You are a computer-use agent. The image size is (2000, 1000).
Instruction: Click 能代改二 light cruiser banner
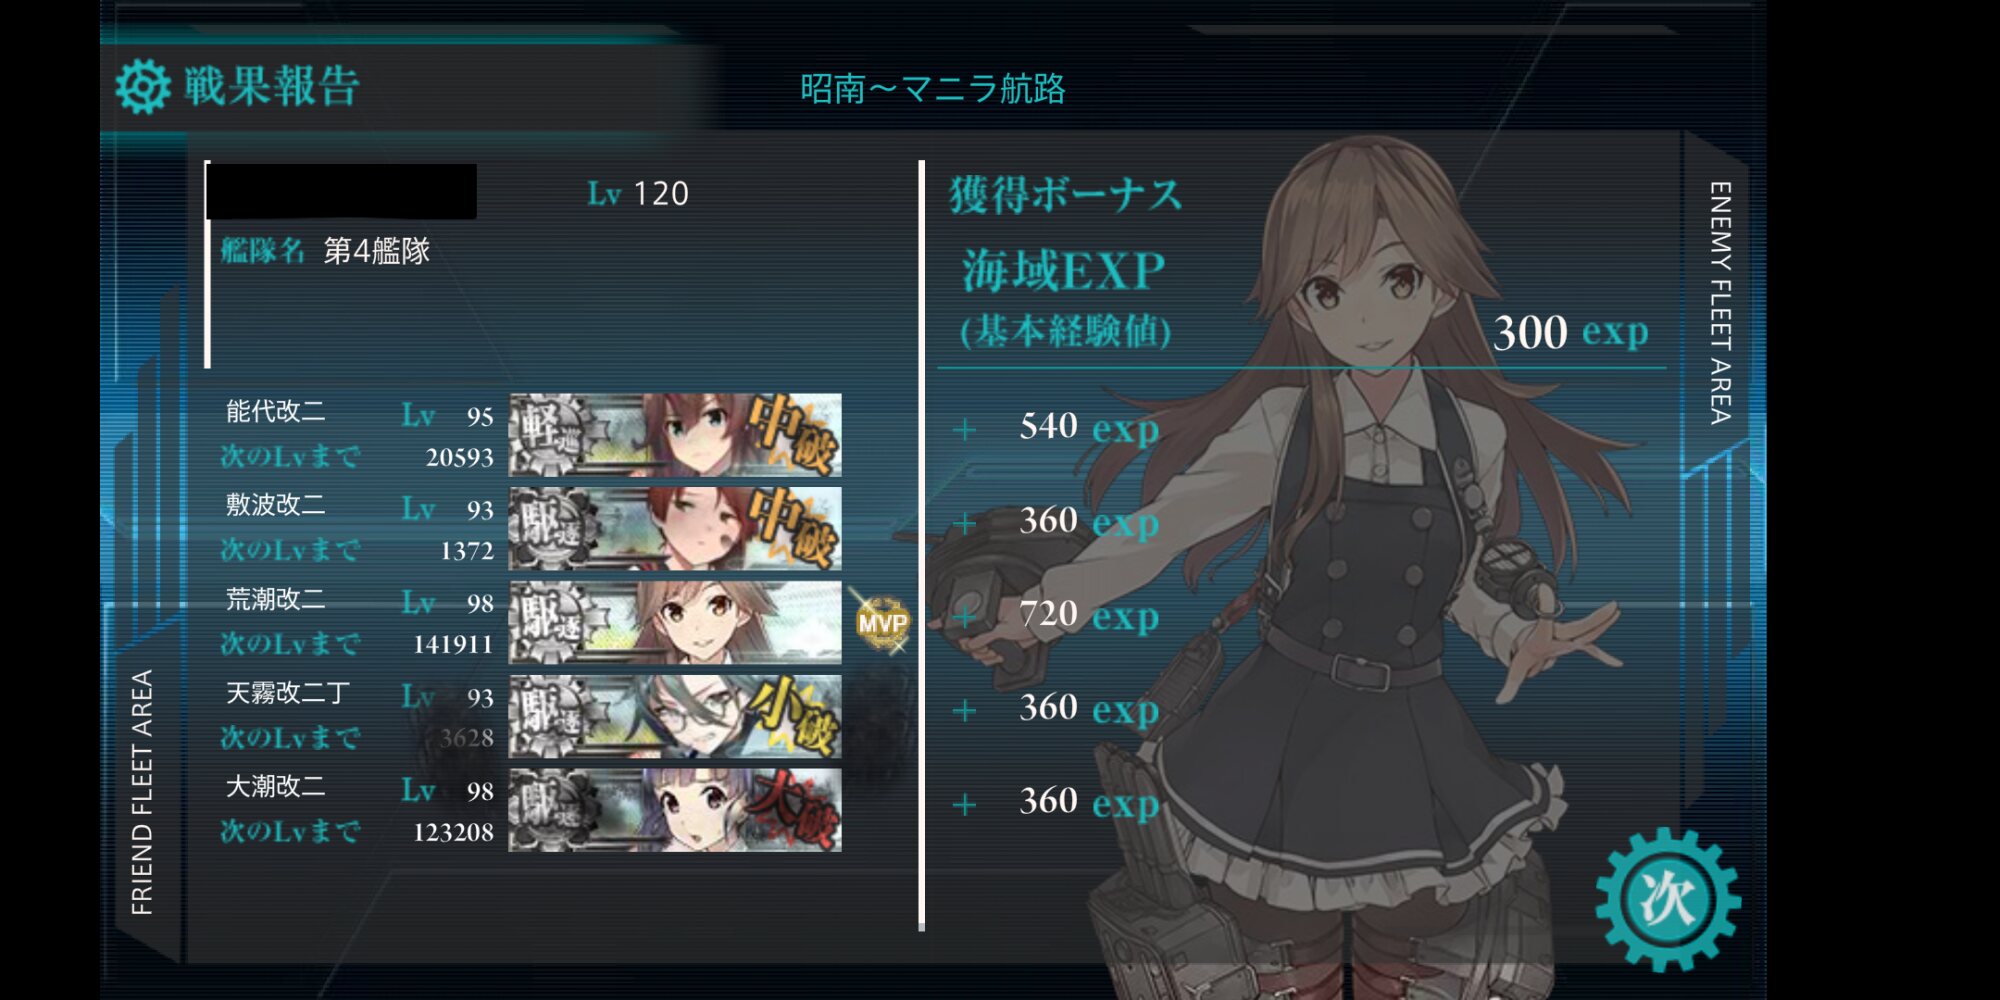coord(675,435)
